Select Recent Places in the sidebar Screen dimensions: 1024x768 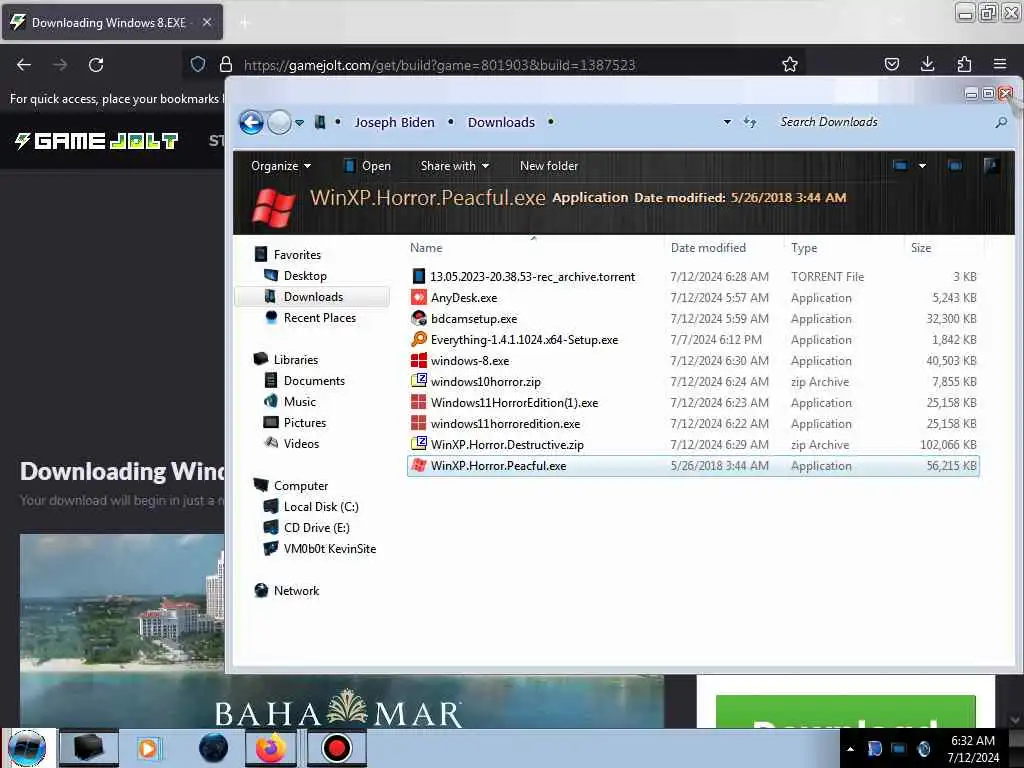319,317
